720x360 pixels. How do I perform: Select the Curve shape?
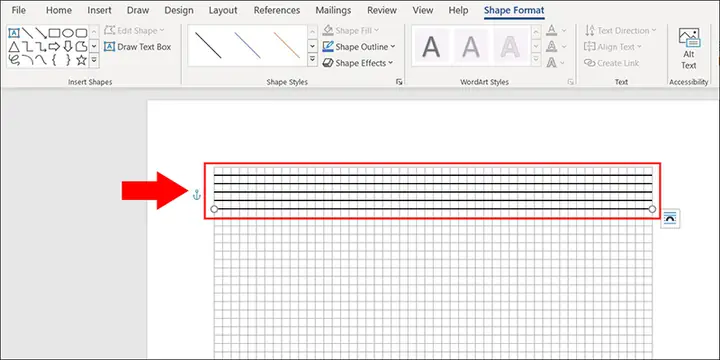(x=41, y=60)
